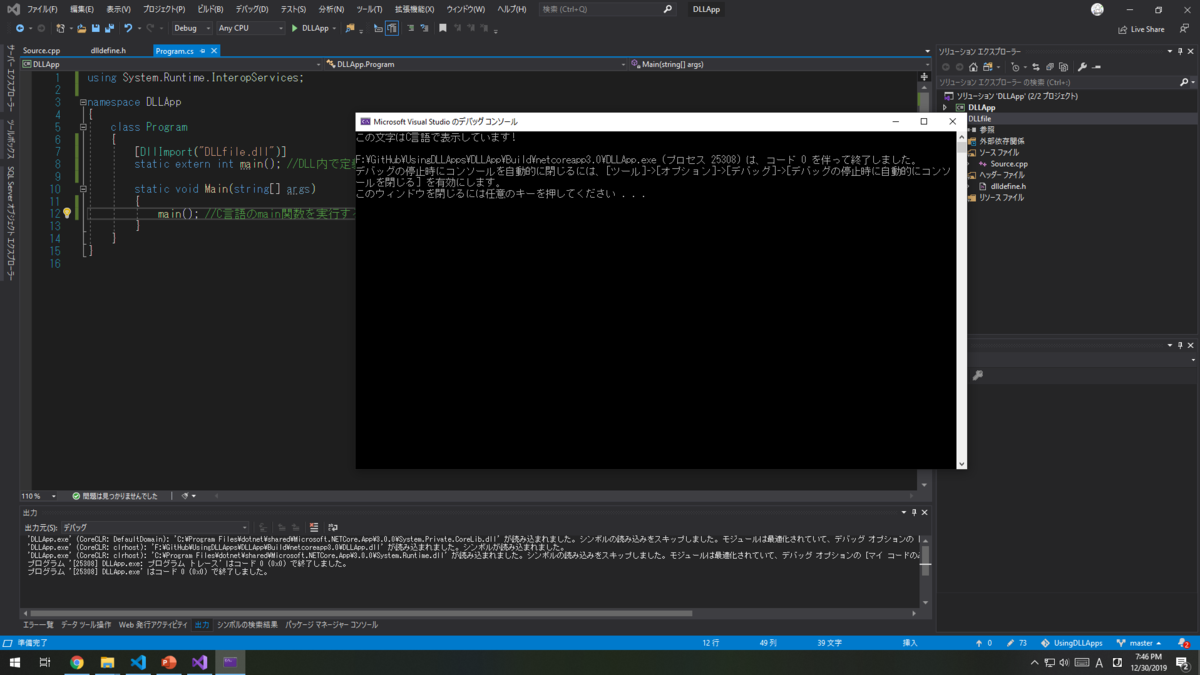Open the Visual Studio taskbar icon
This screenshot has height=675, width=1200.
pyautogui.click(x=200, y=662)
